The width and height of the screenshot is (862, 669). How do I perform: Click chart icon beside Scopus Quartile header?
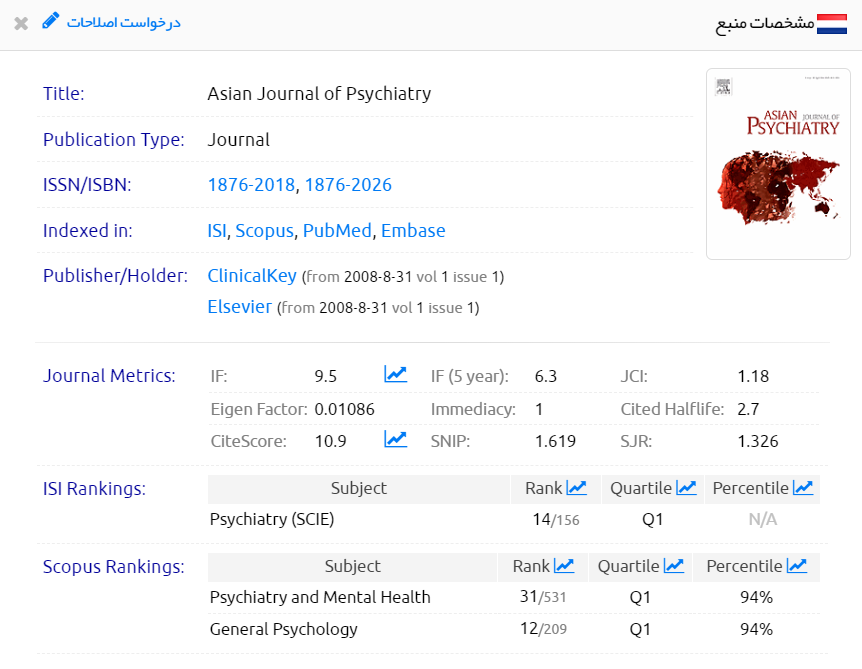(x=674, y=566)
